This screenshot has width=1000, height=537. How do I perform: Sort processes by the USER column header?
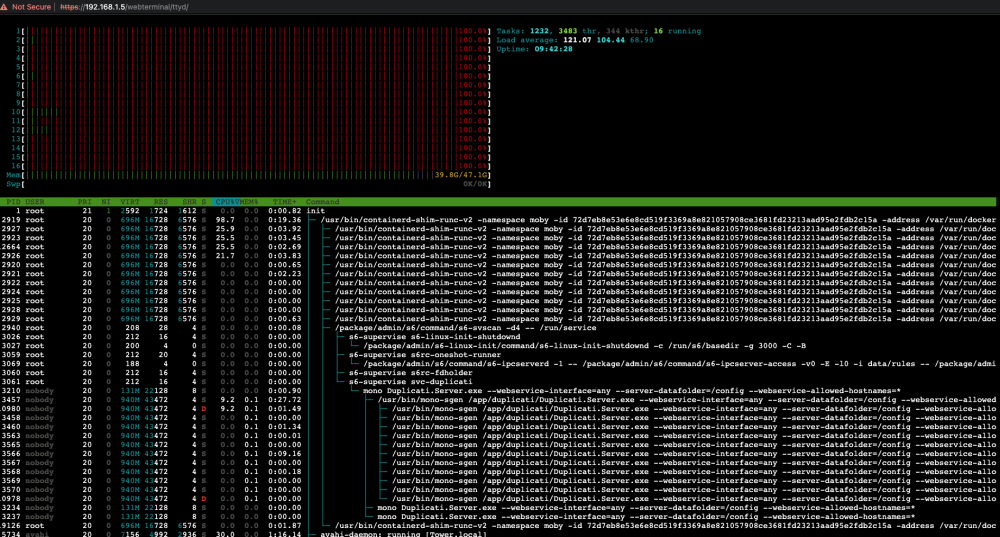click(x=35, y=202)
